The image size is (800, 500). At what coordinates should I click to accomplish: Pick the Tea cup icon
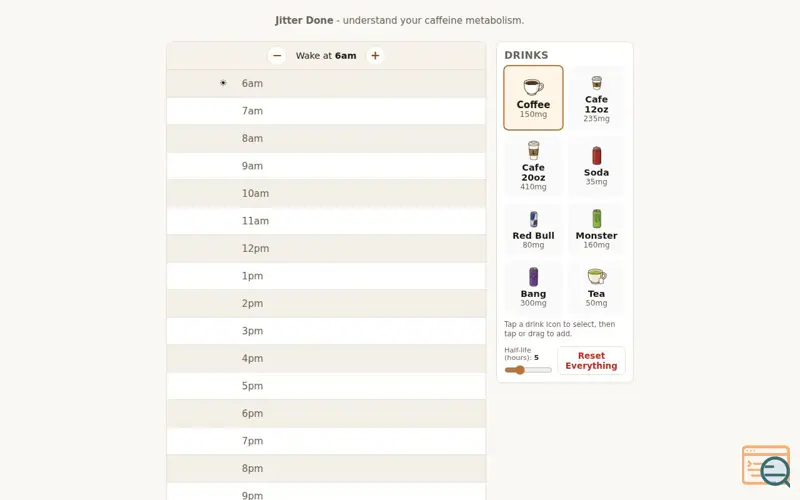pyautogui.click(x=596, y=287)
